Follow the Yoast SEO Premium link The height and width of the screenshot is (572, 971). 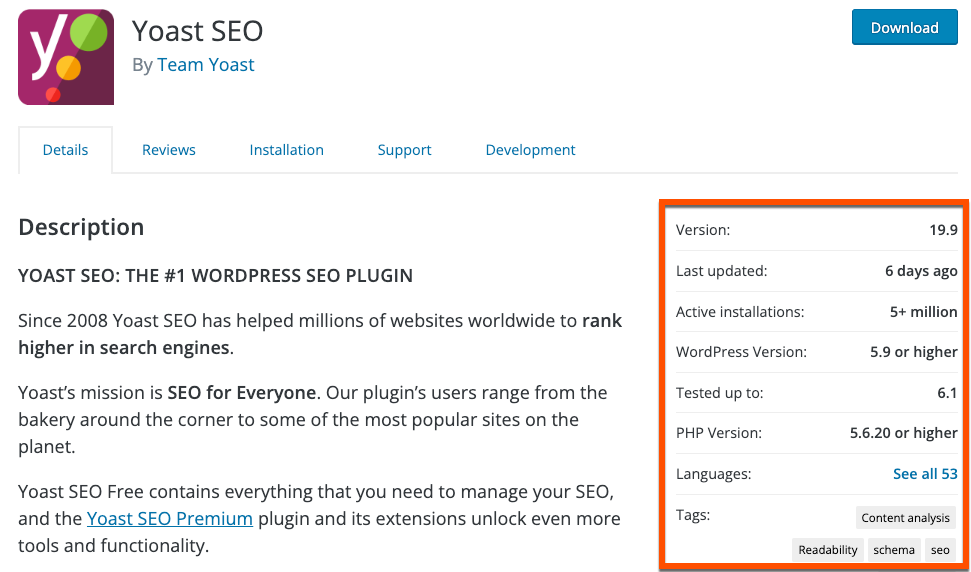tap(170, 518)
